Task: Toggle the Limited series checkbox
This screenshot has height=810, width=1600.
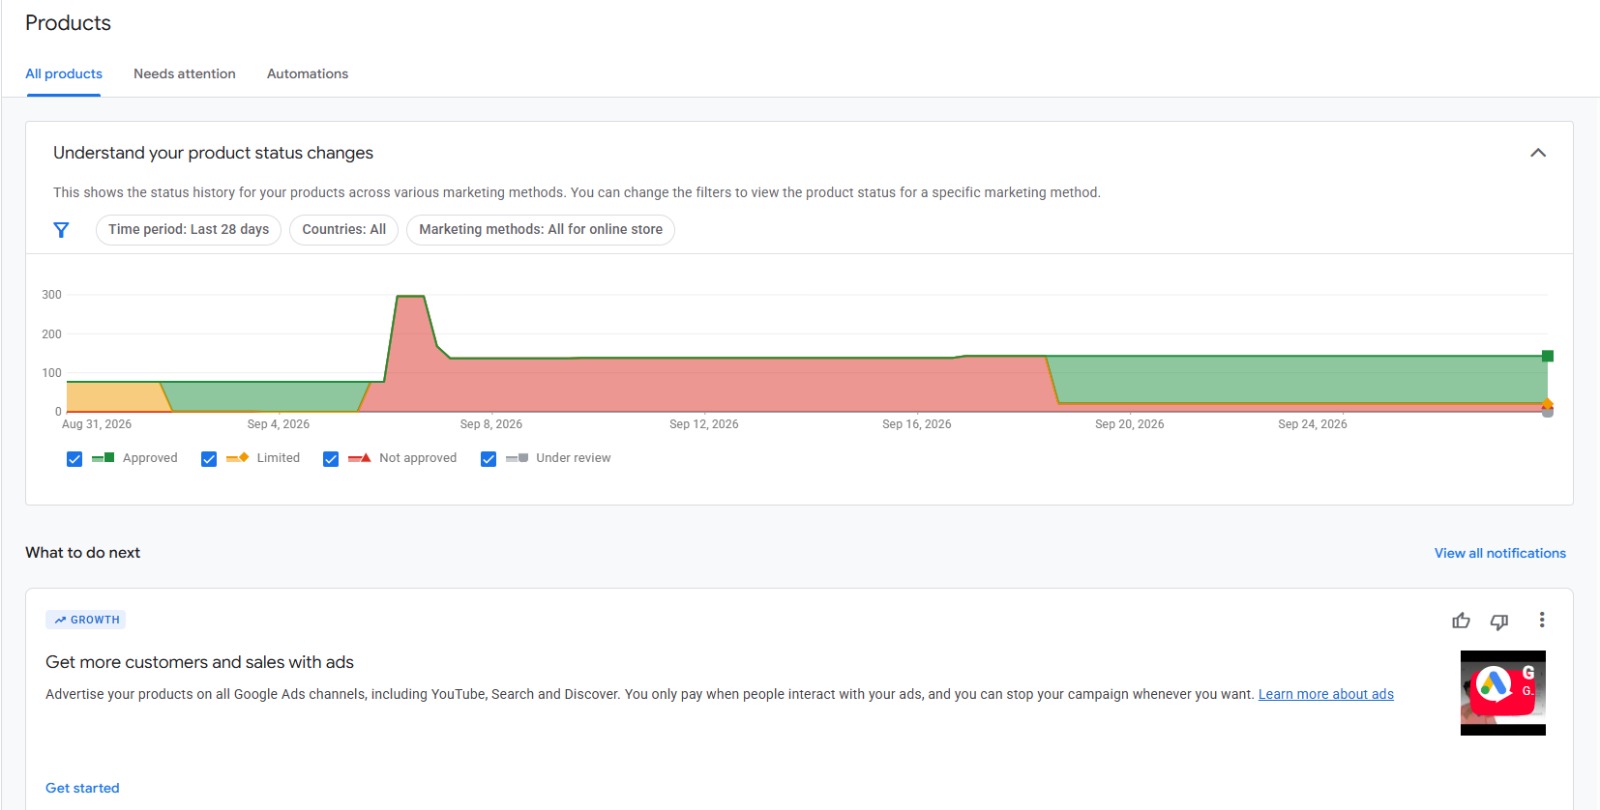Action: (209, 459)
